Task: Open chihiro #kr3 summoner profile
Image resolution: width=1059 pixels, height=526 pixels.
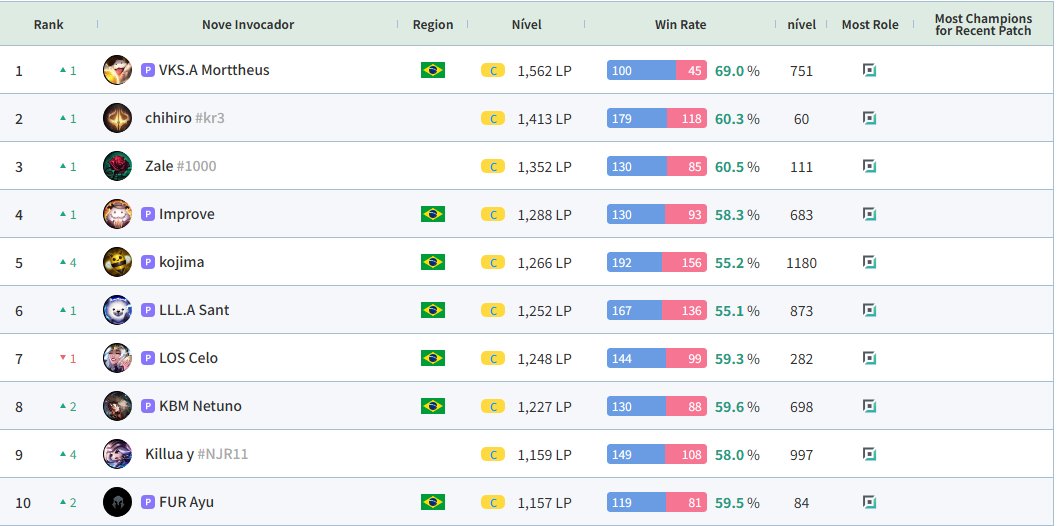Action: coord(184,118)
